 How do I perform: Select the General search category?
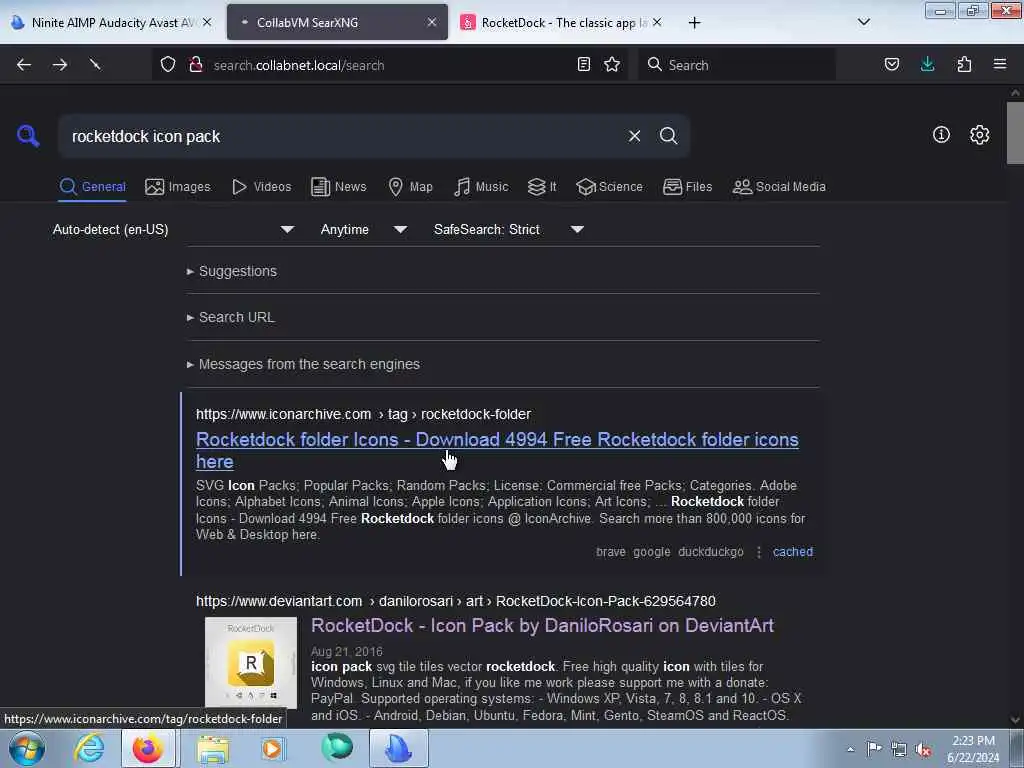pyautogui.click(x=92, y=187)
